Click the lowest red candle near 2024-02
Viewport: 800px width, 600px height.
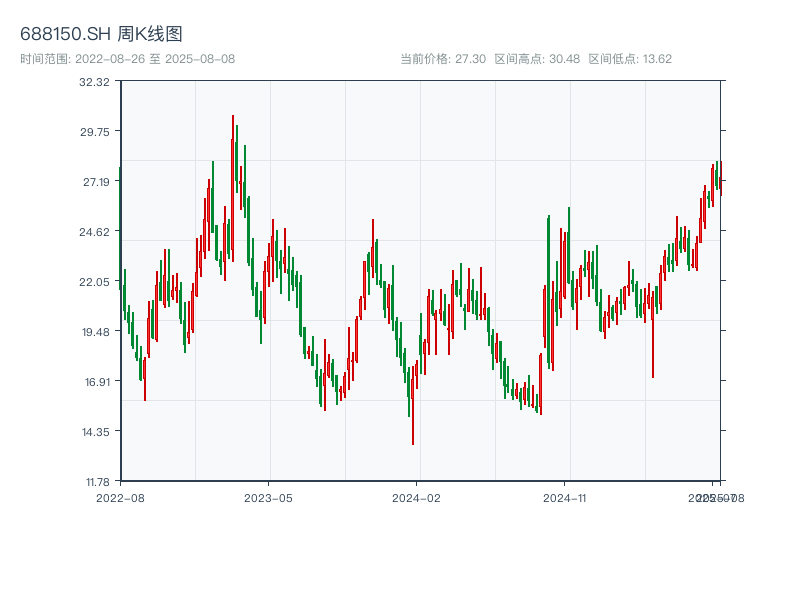[413, 404]
